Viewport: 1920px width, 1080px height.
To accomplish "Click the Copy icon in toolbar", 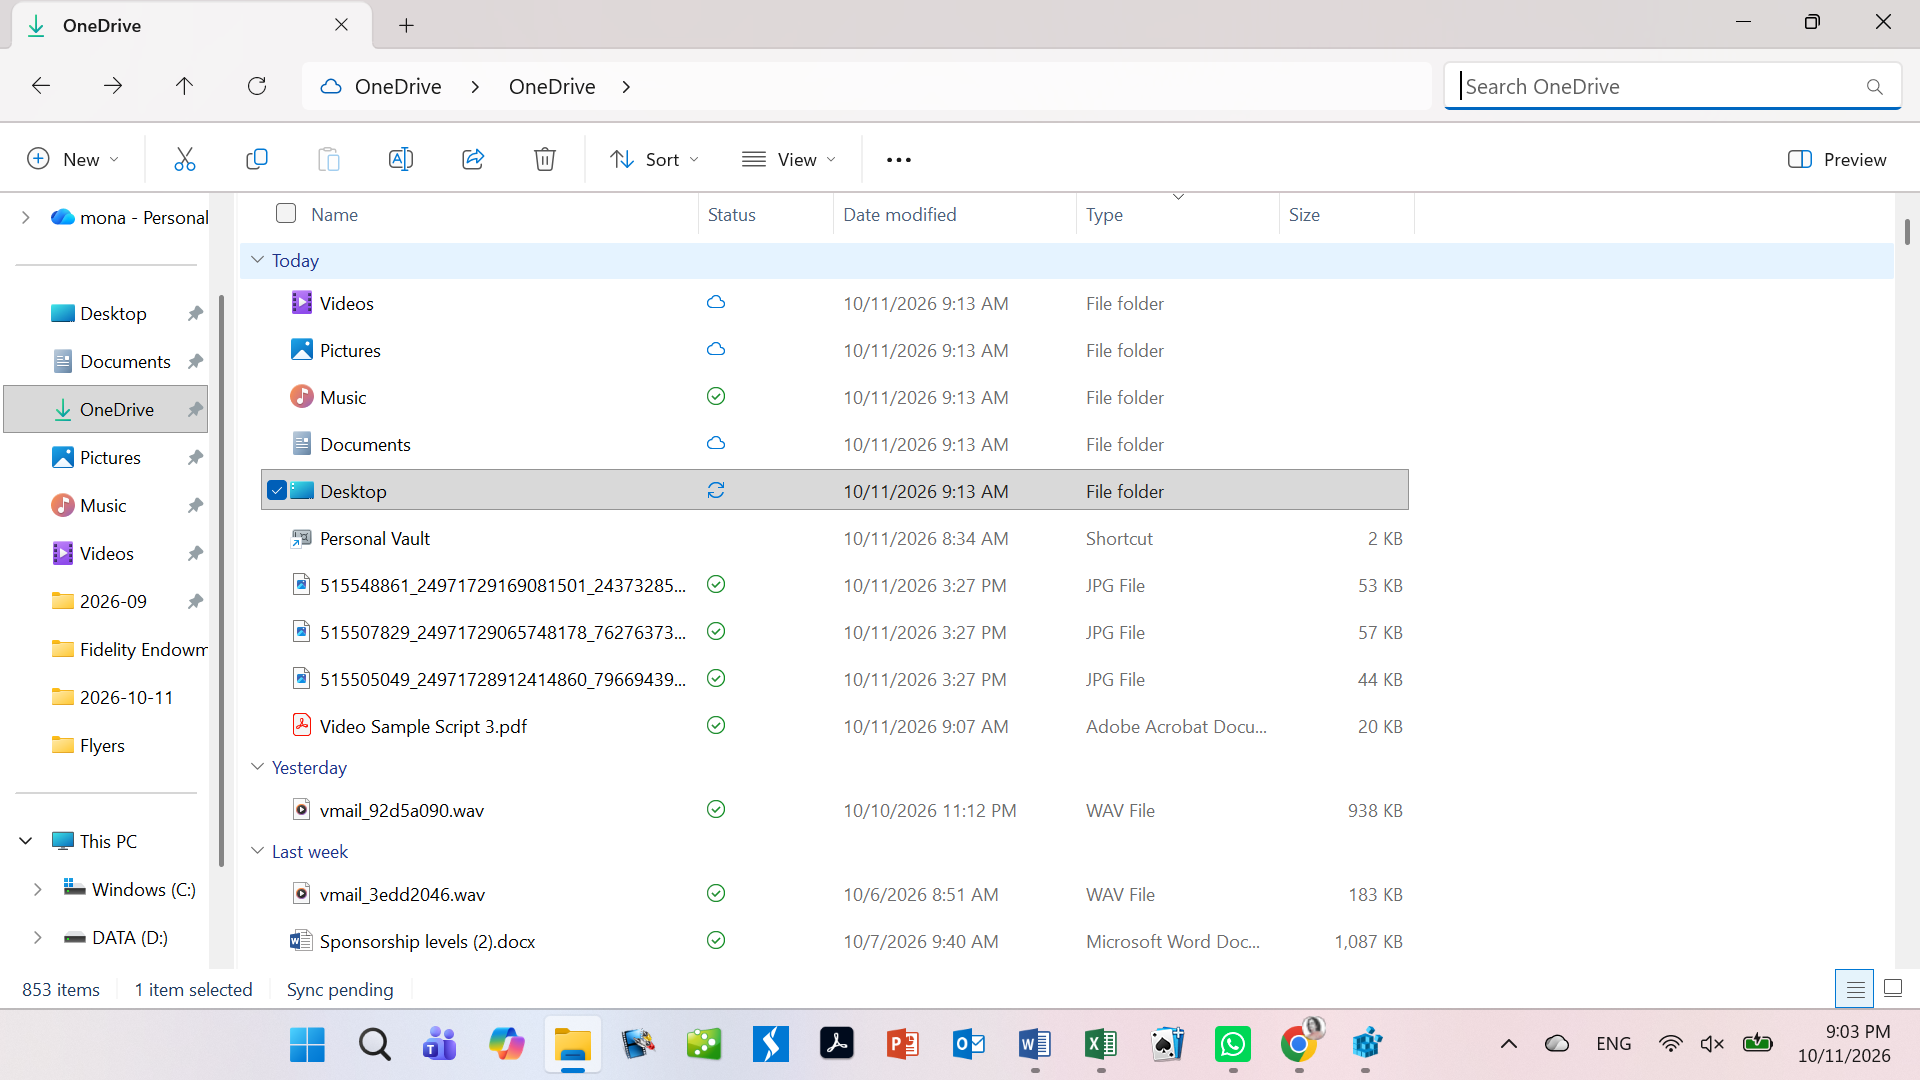I will tap(257, 159).
